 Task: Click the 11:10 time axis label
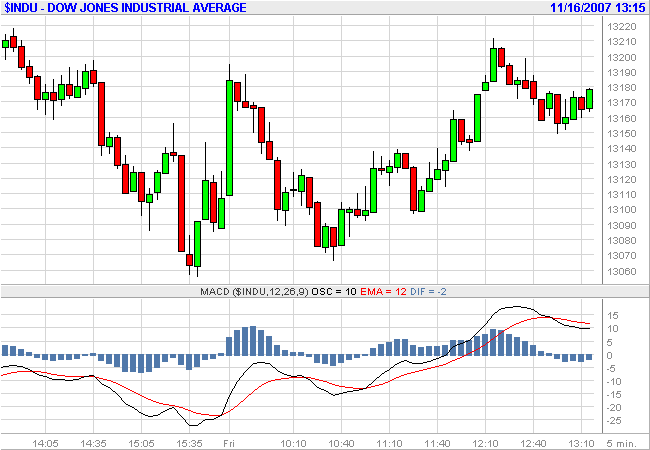(389, 443)
